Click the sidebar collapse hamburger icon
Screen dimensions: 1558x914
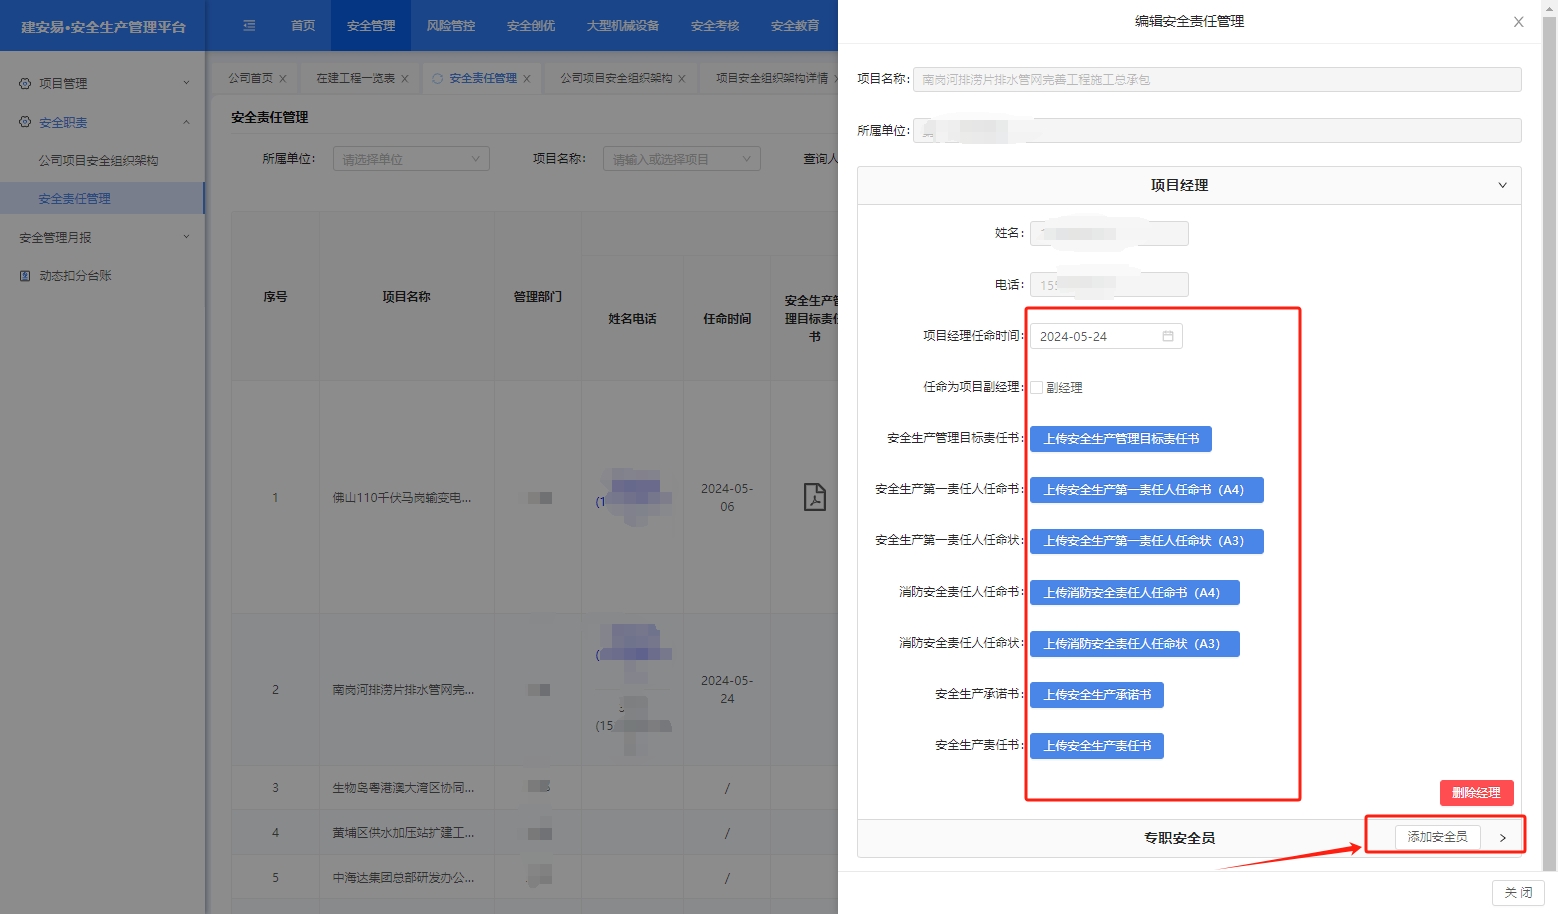coord(249,26)
